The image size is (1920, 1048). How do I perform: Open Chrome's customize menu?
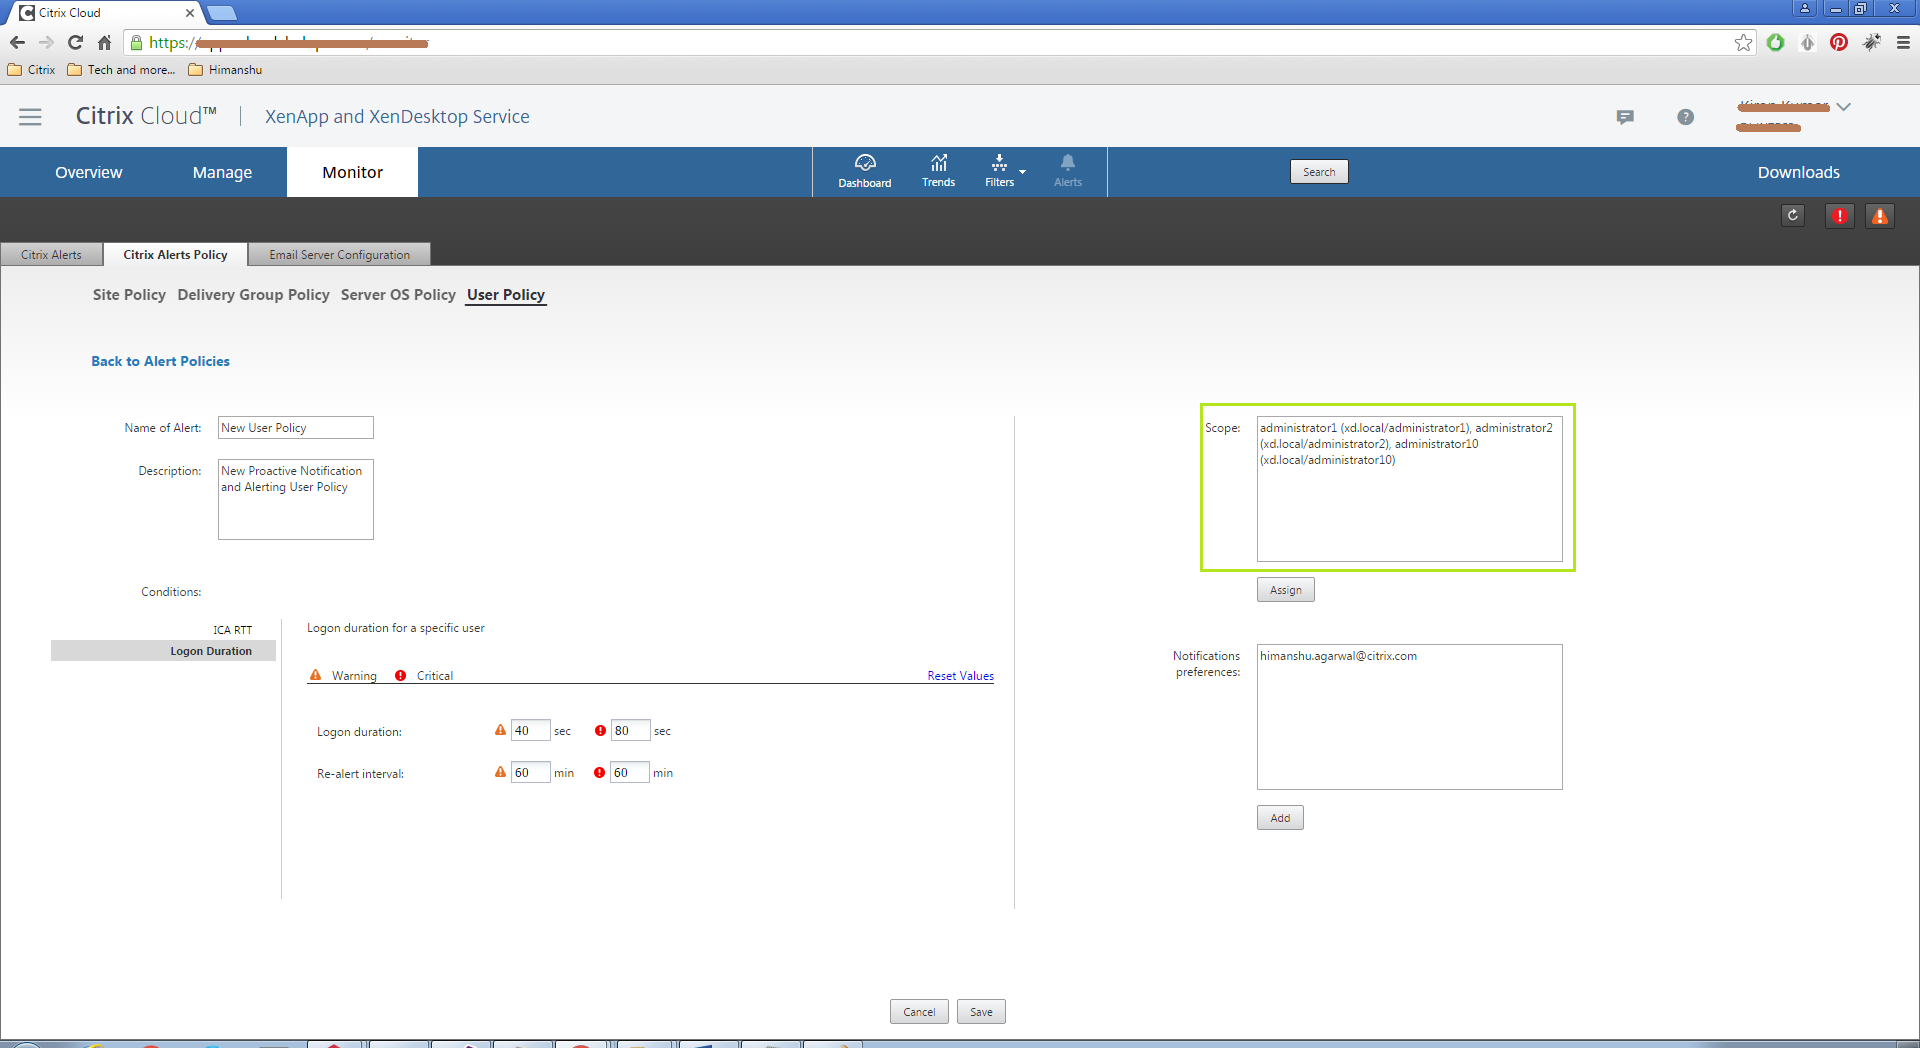click(x=1903, y=42)
